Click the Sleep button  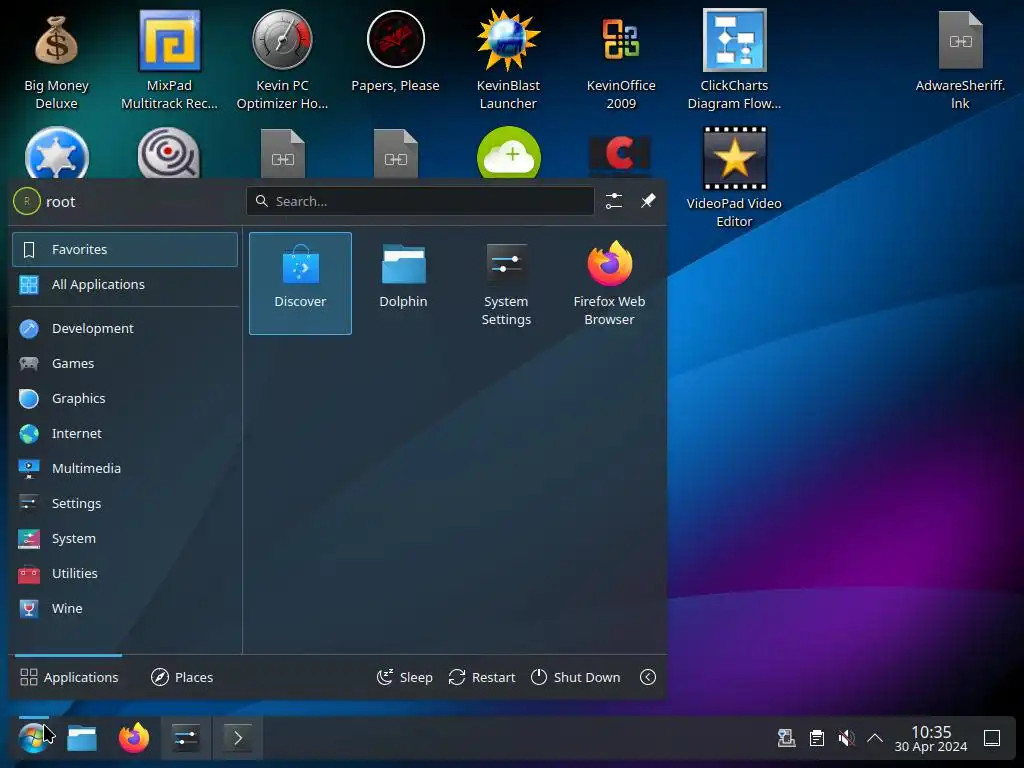pyautogui.click(x=405, y=677)
